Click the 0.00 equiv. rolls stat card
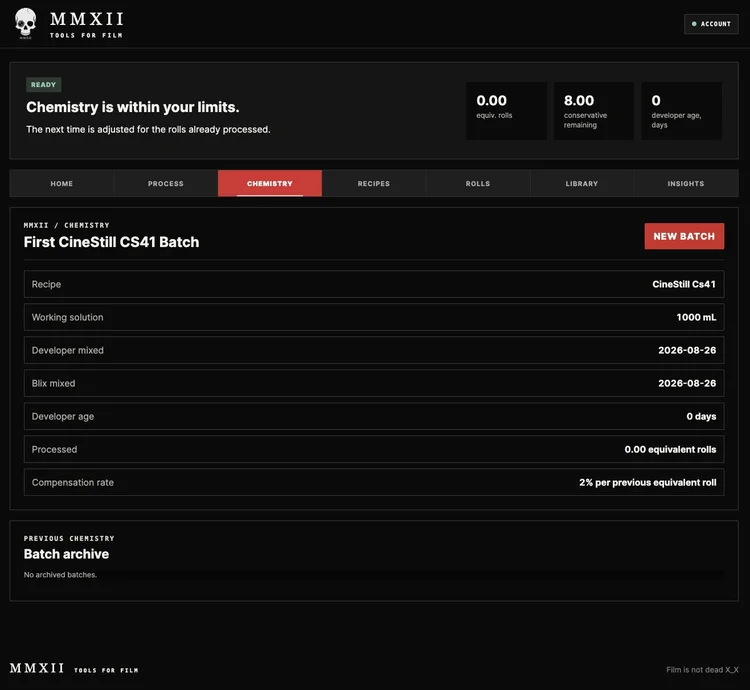This screenshot has width=750, height=690. (x=507, y=111)
